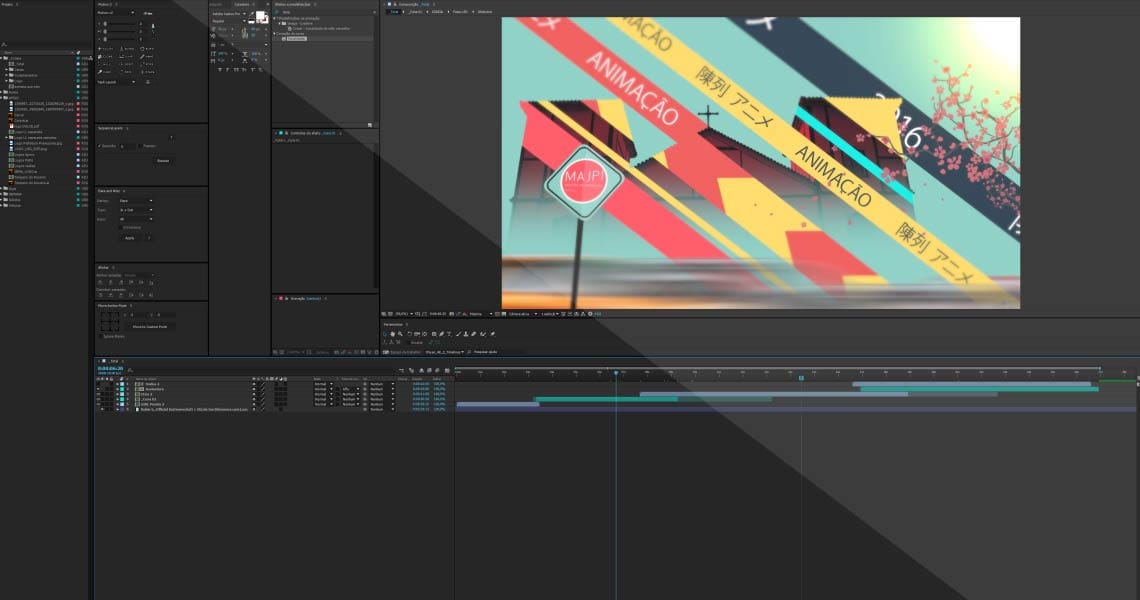Select the Selection arrow tool
Screen dimensions: 1140x600
tap(385, 333)
